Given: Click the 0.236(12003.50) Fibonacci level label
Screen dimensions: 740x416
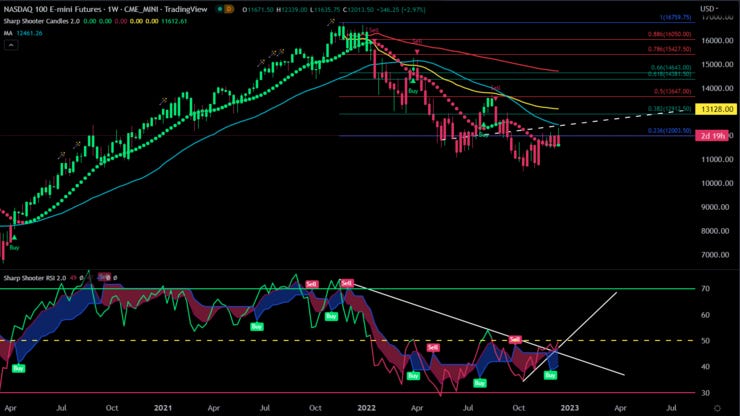Looking at the screenshot, I should point(669,131).
